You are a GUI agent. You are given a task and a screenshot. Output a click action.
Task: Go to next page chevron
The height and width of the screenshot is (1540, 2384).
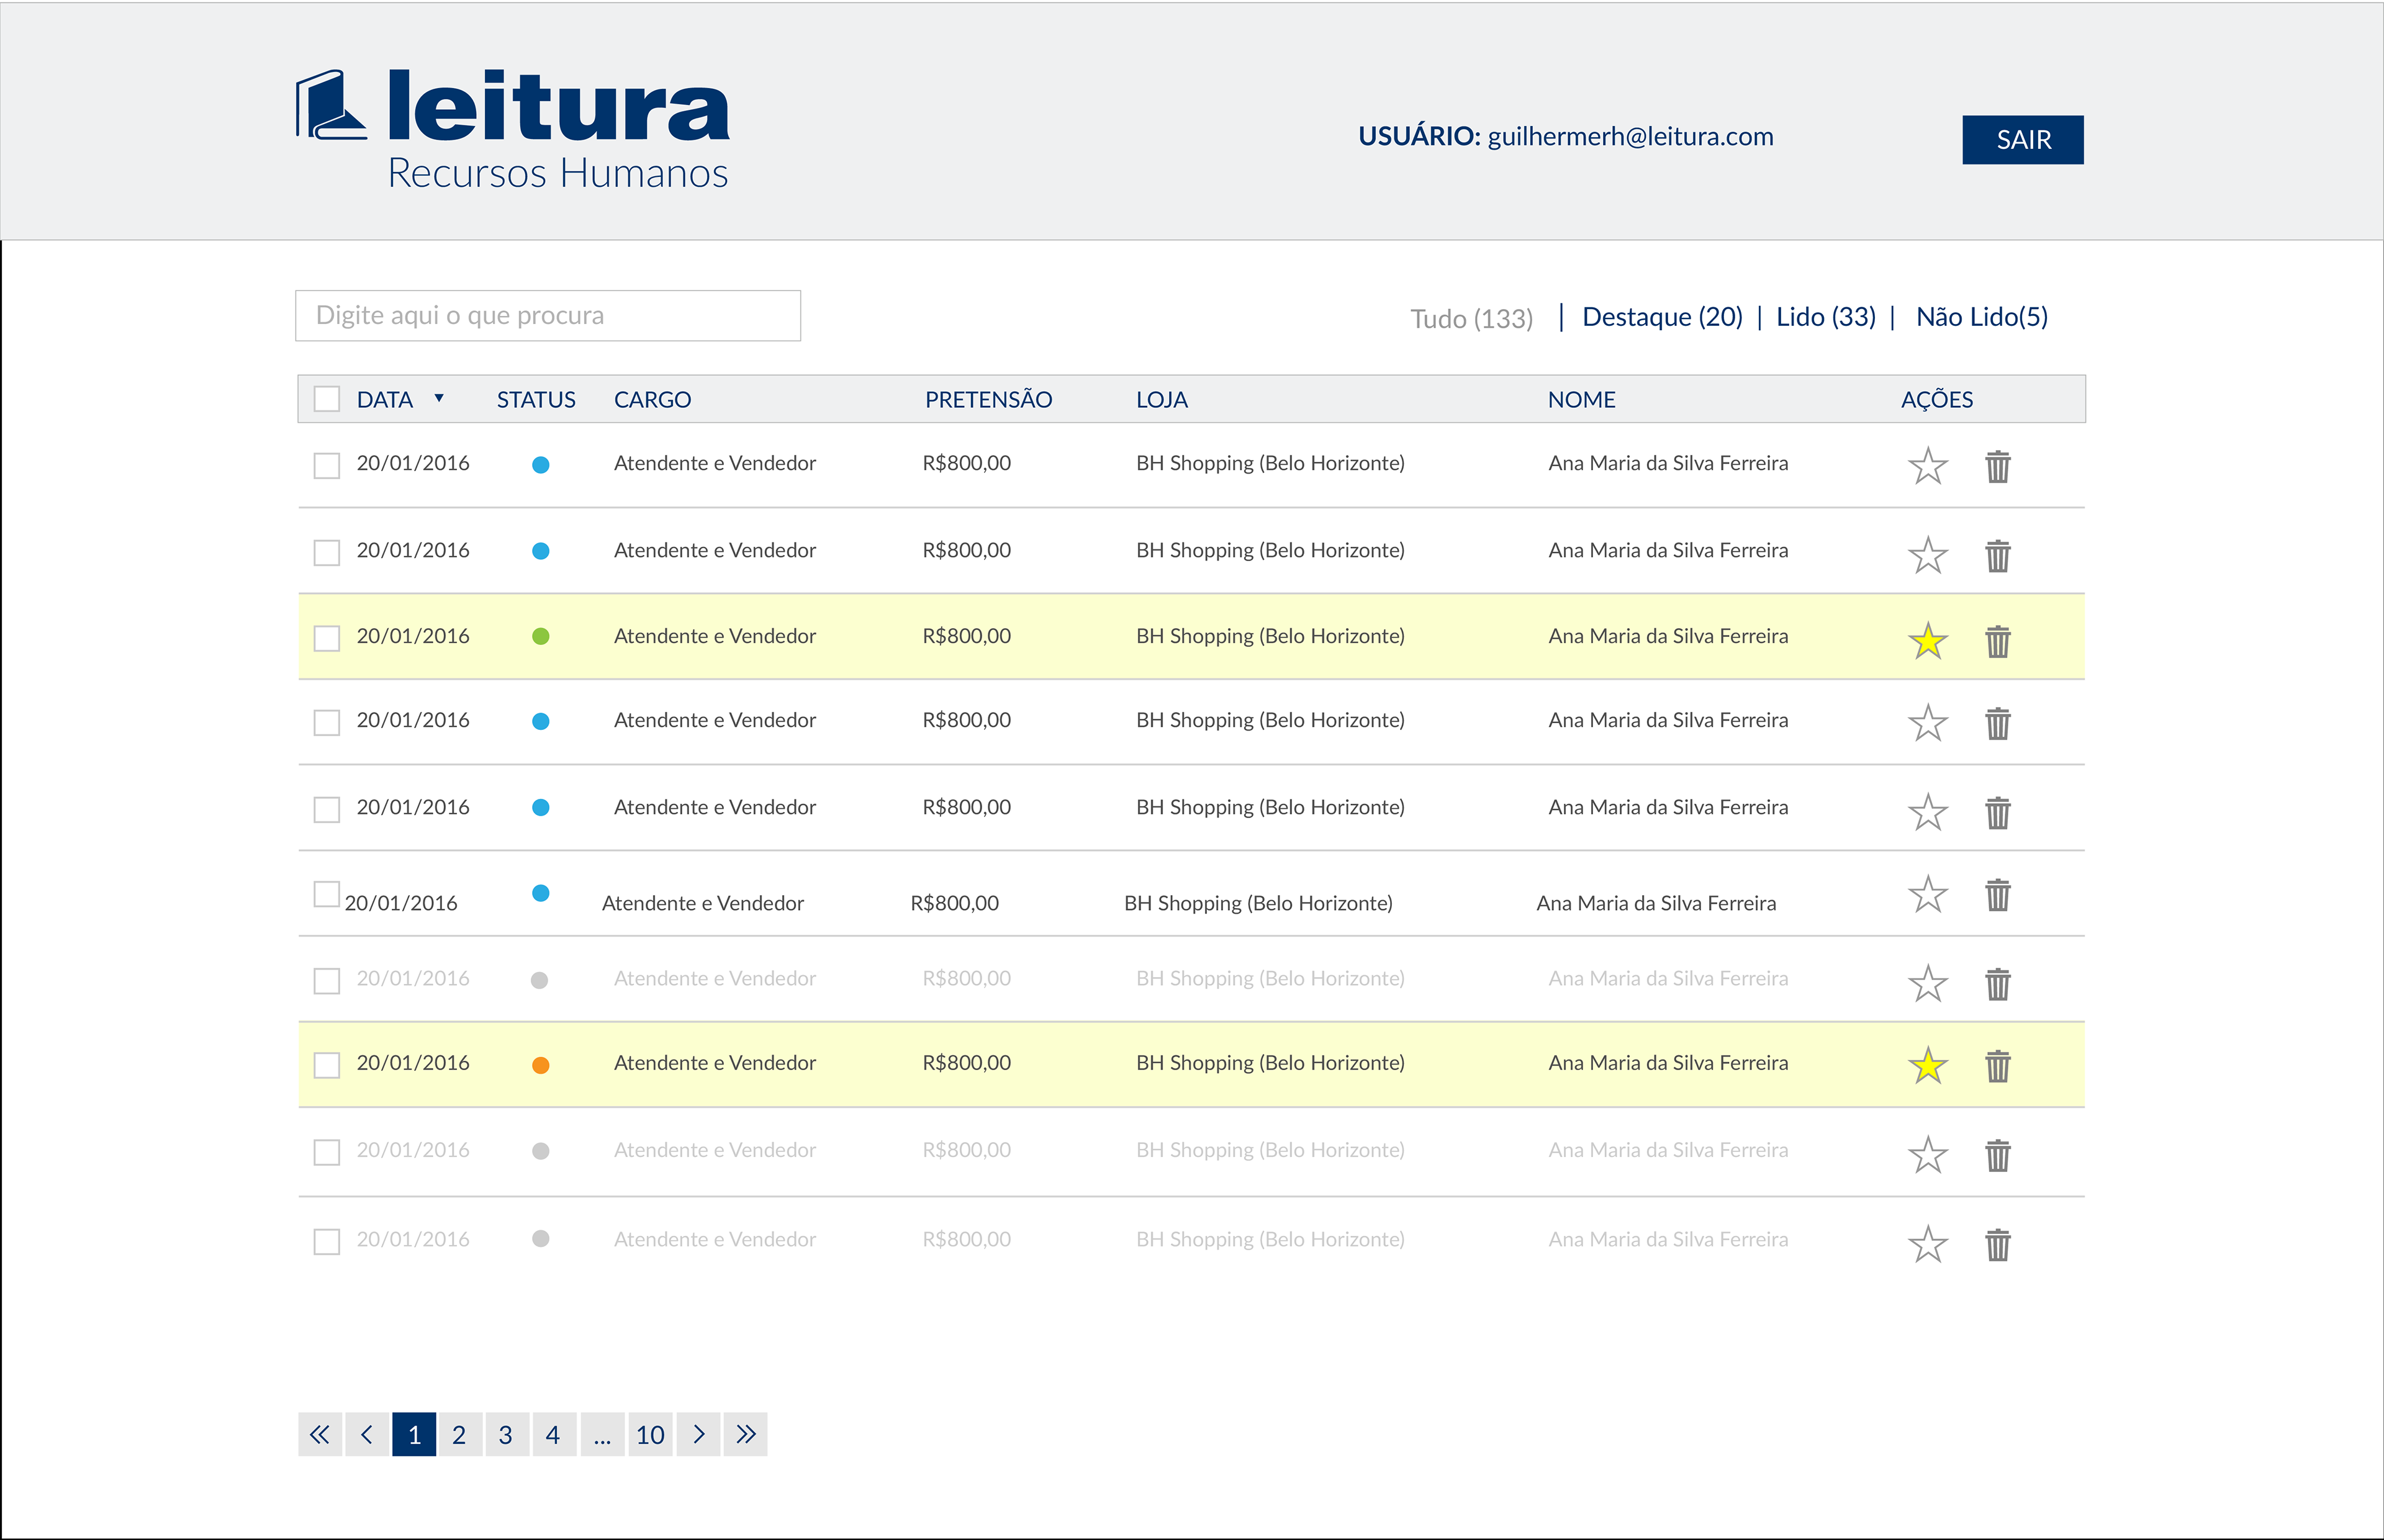click(698, 1435)
